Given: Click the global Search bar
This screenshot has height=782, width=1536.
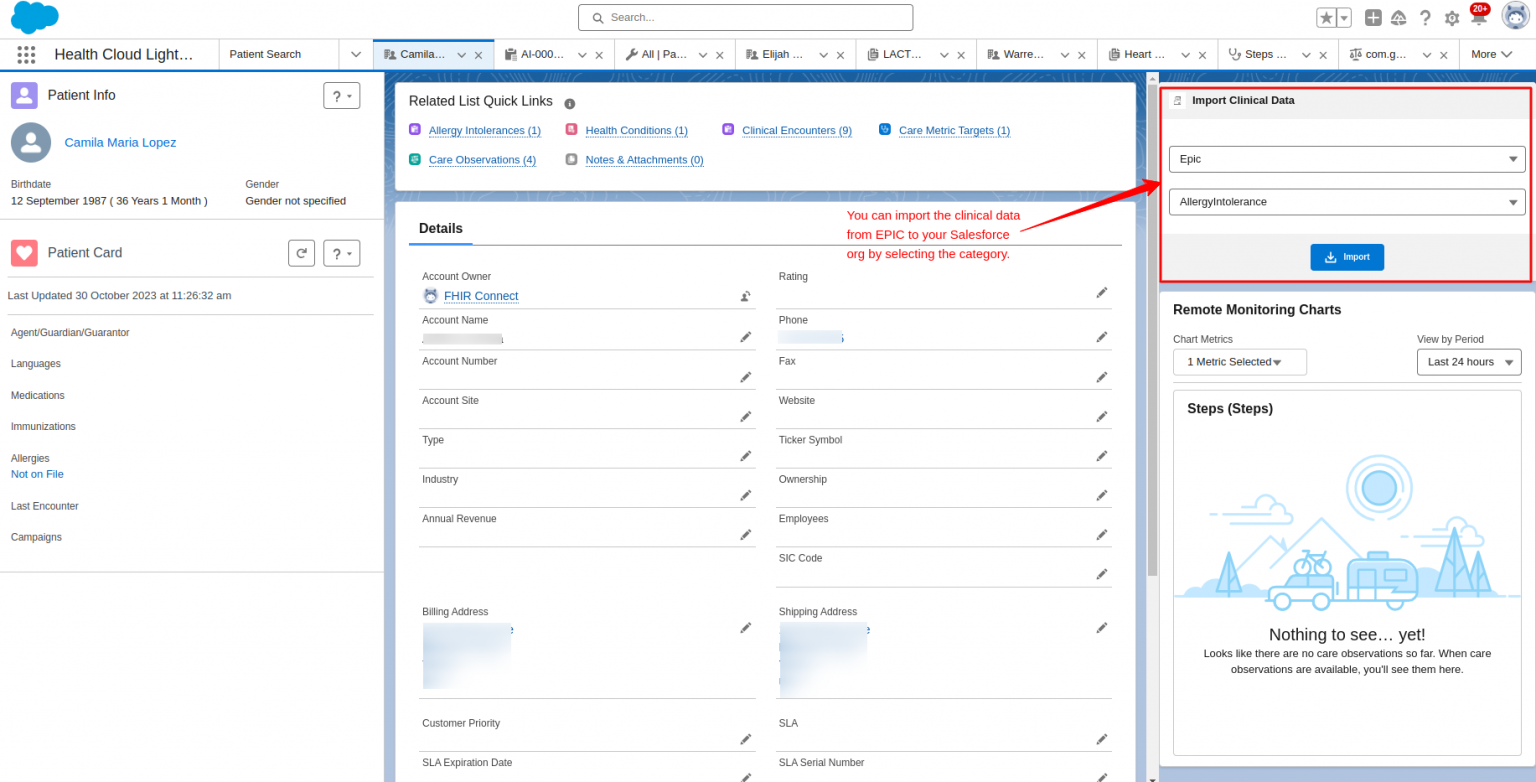Looking at the screenshot, I should (x=744, y=17).
